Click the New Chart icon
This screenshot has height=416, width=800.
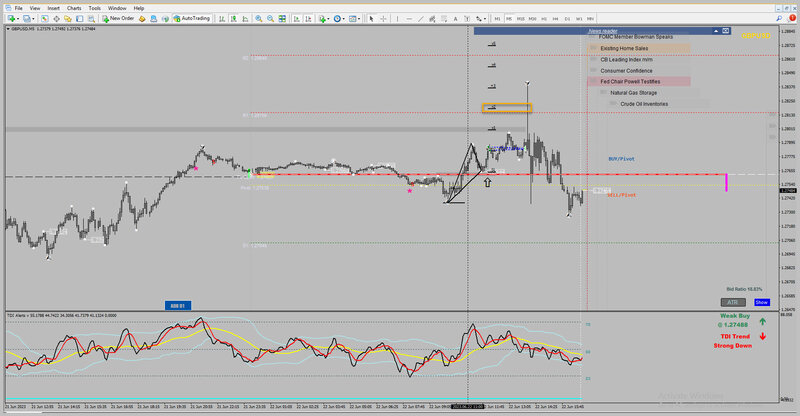[x=11, y=18]
